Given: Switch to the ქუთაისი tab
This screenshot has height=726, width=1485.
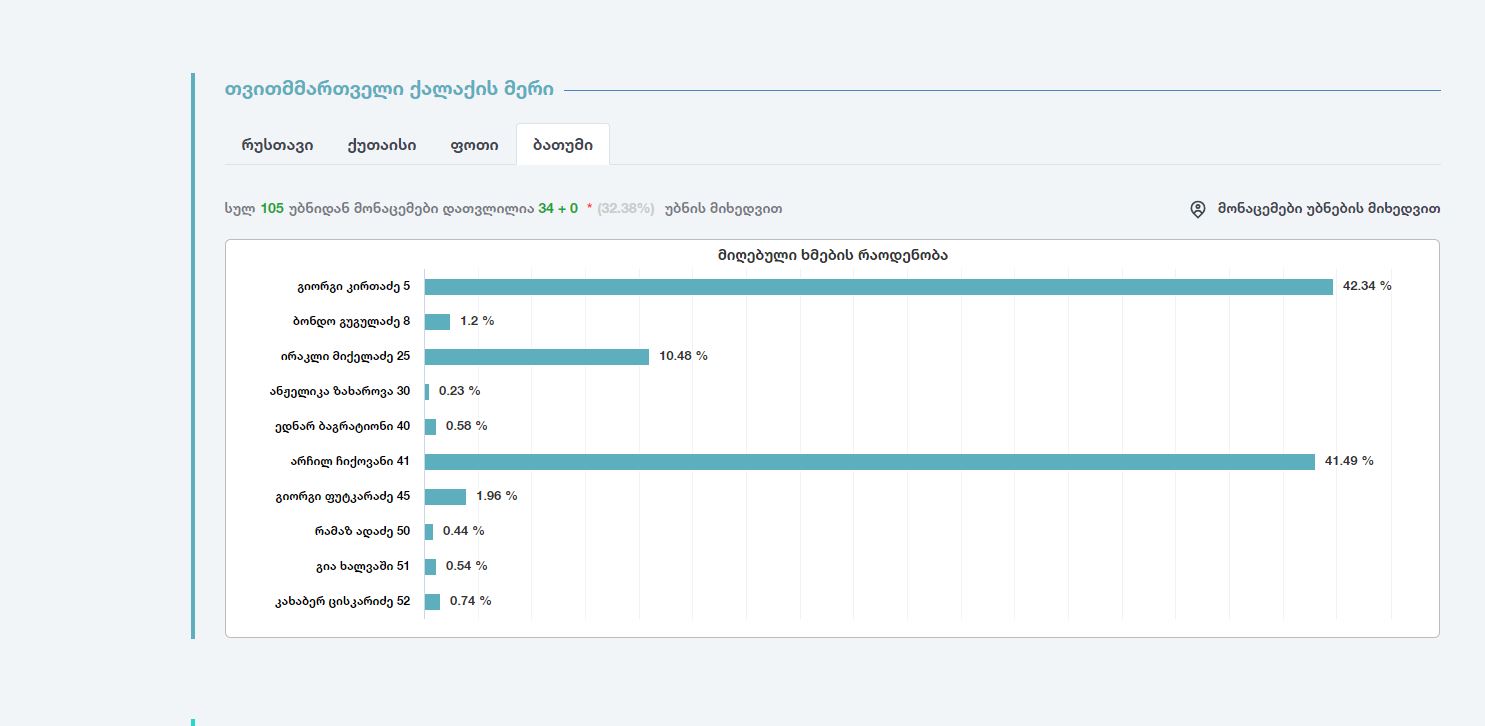Looking at the screenshot, I should point(382,145).
